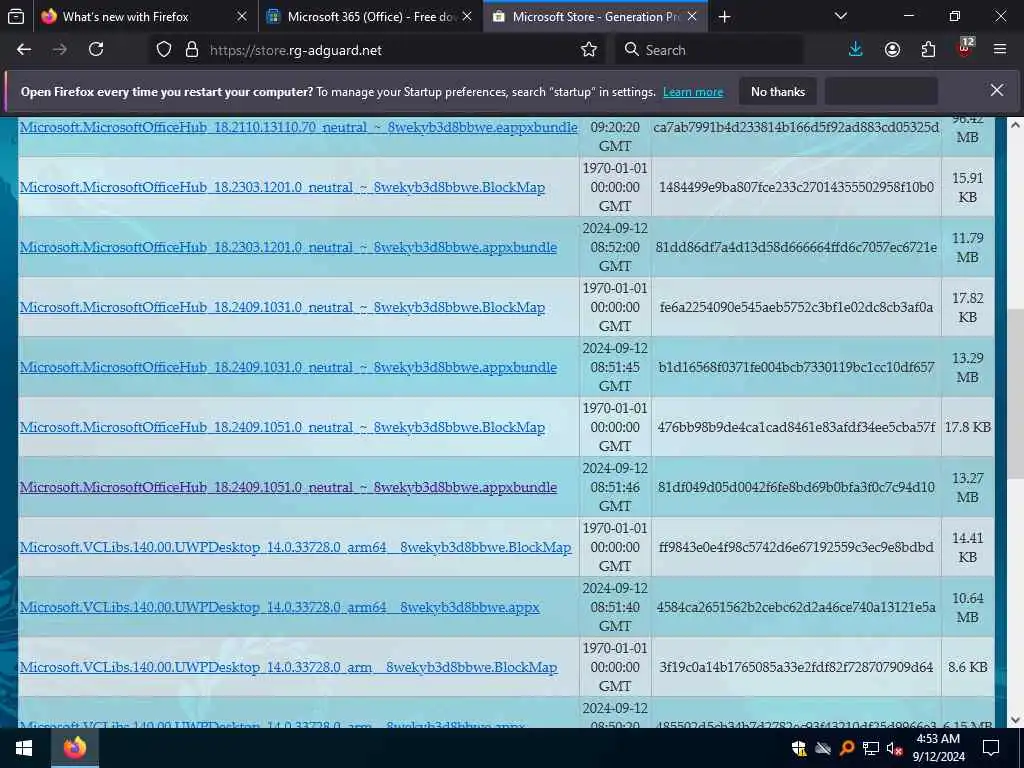Decline with the No thanks button
The height and width of the screenshot is (768, 1024).
point(778,91)
